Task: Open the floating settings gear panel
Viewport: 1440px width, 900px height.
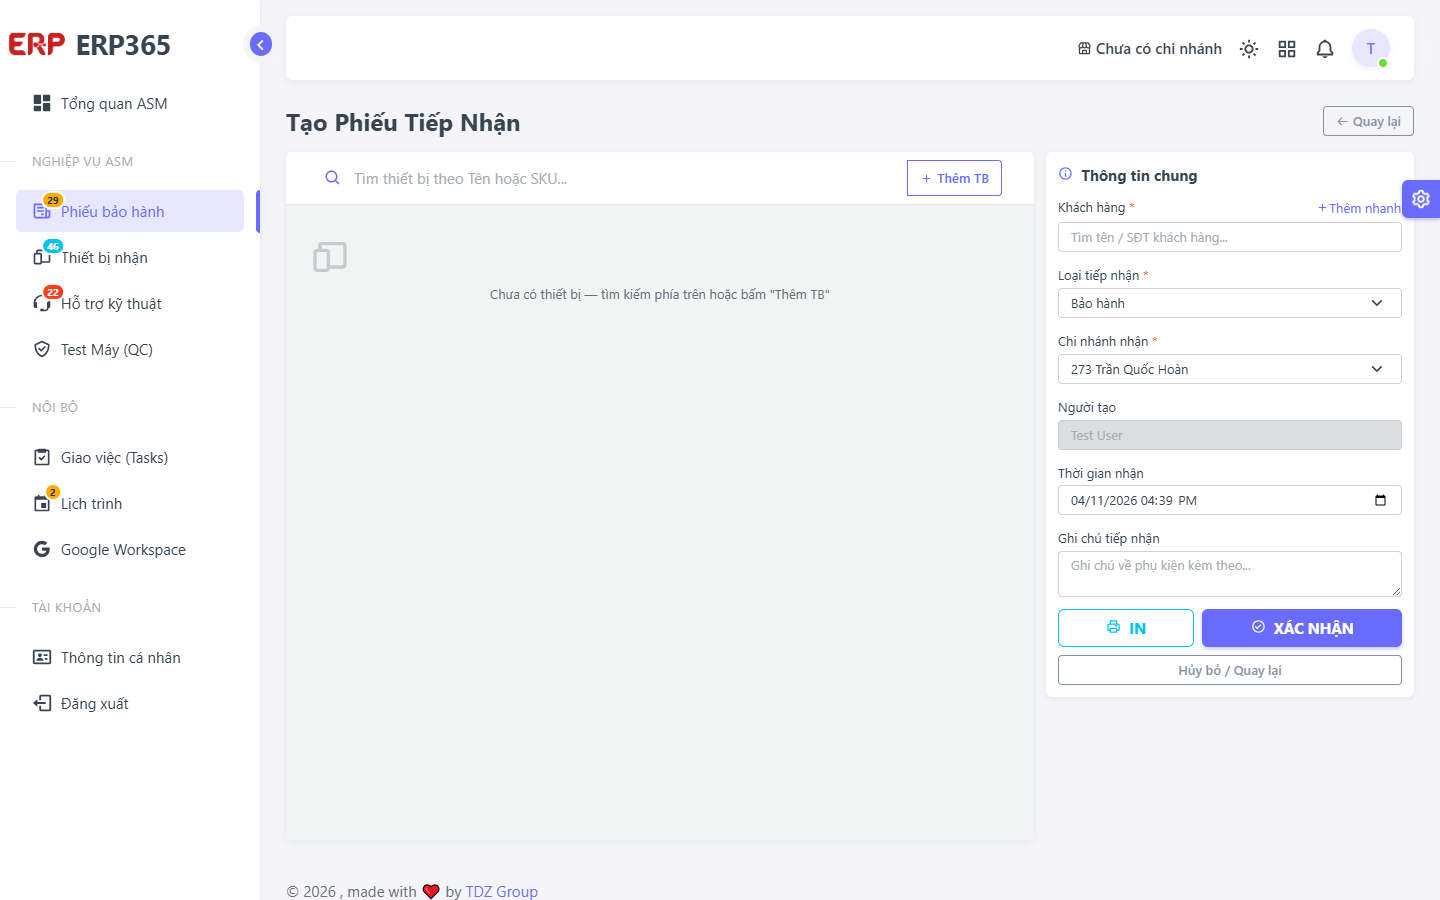Action: (x=1421, y=199)
